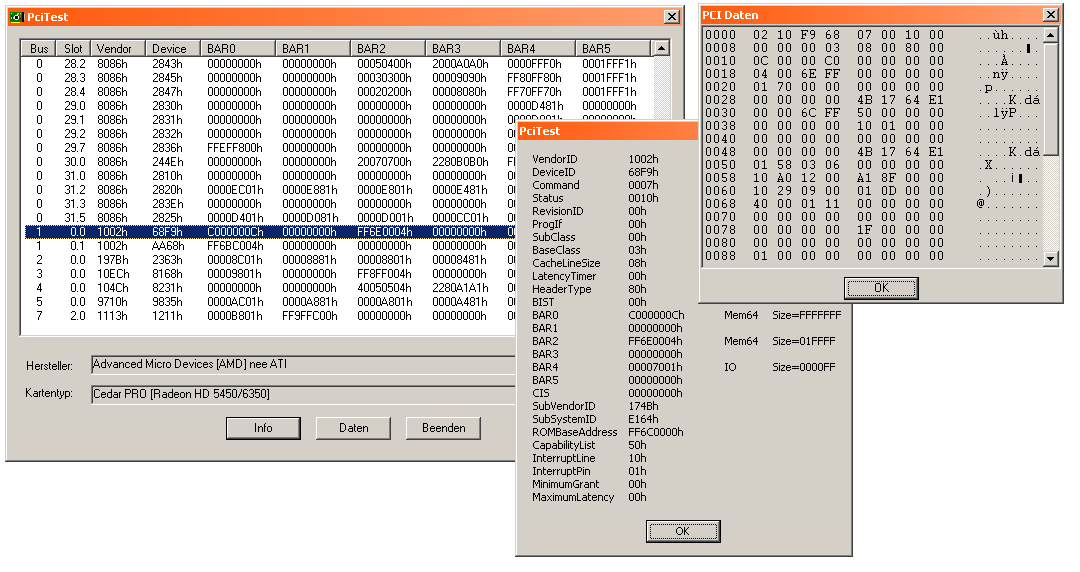Click the hex offset 0000 in PCI Daten
The height and width of the screenshot is (572, 1080).
coord(720,35)
